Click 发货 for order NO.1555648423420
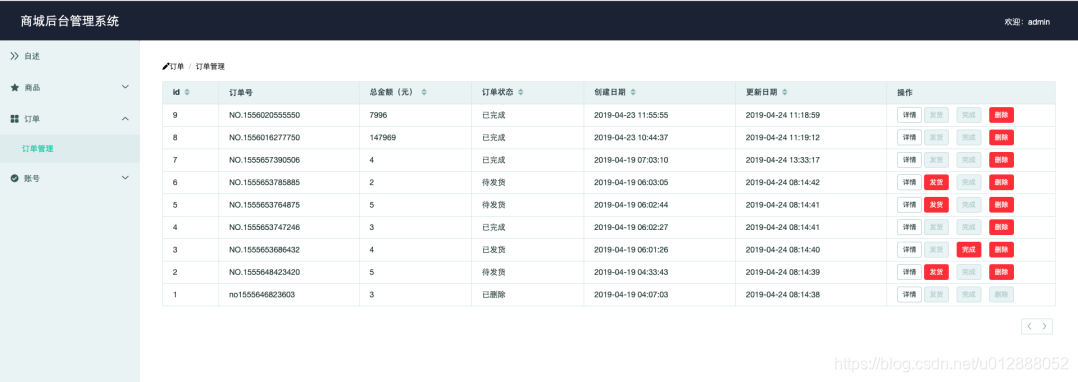 936,272
